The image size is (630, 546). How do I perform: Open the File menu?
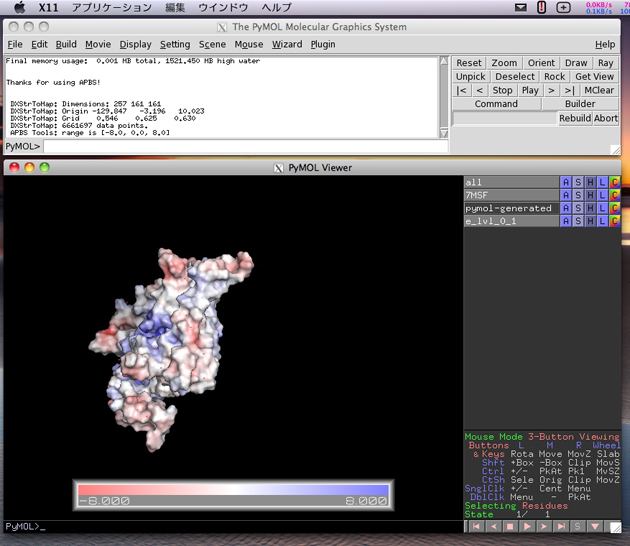[15, 44]
